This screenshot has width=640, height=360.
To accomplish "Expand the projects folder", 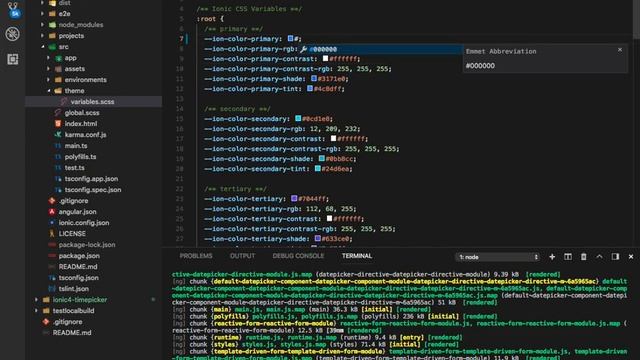I will 42,36.
